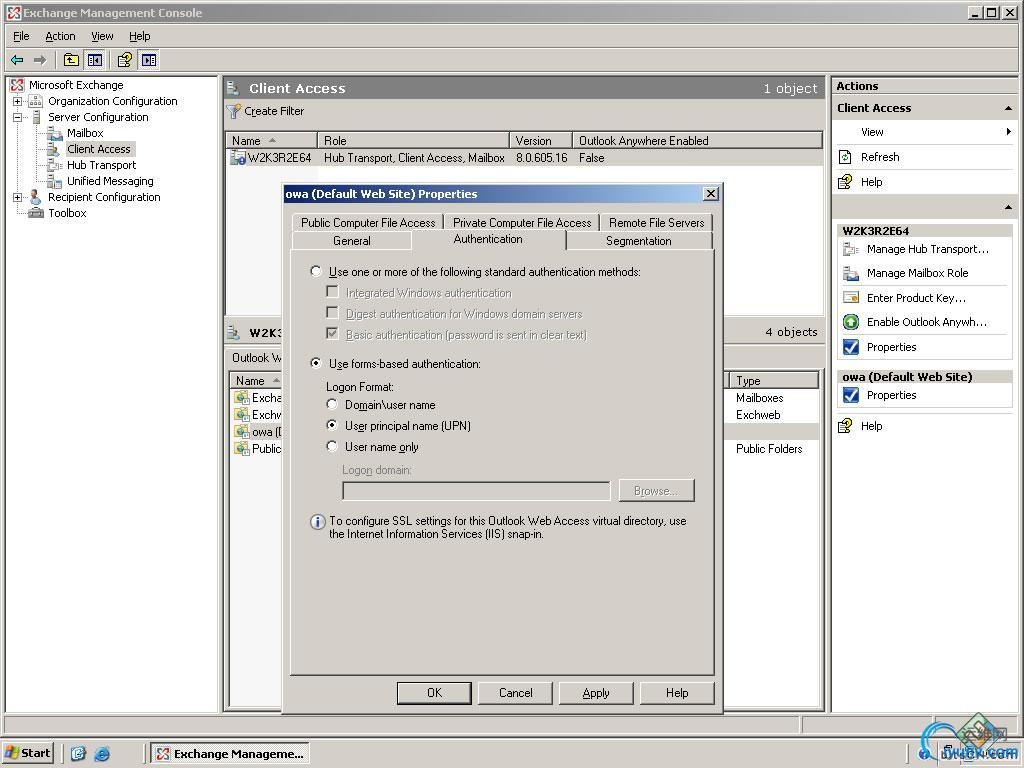Click the Hub Transport tree icon
Screen dimensions: 1024x768
(55, 165)
